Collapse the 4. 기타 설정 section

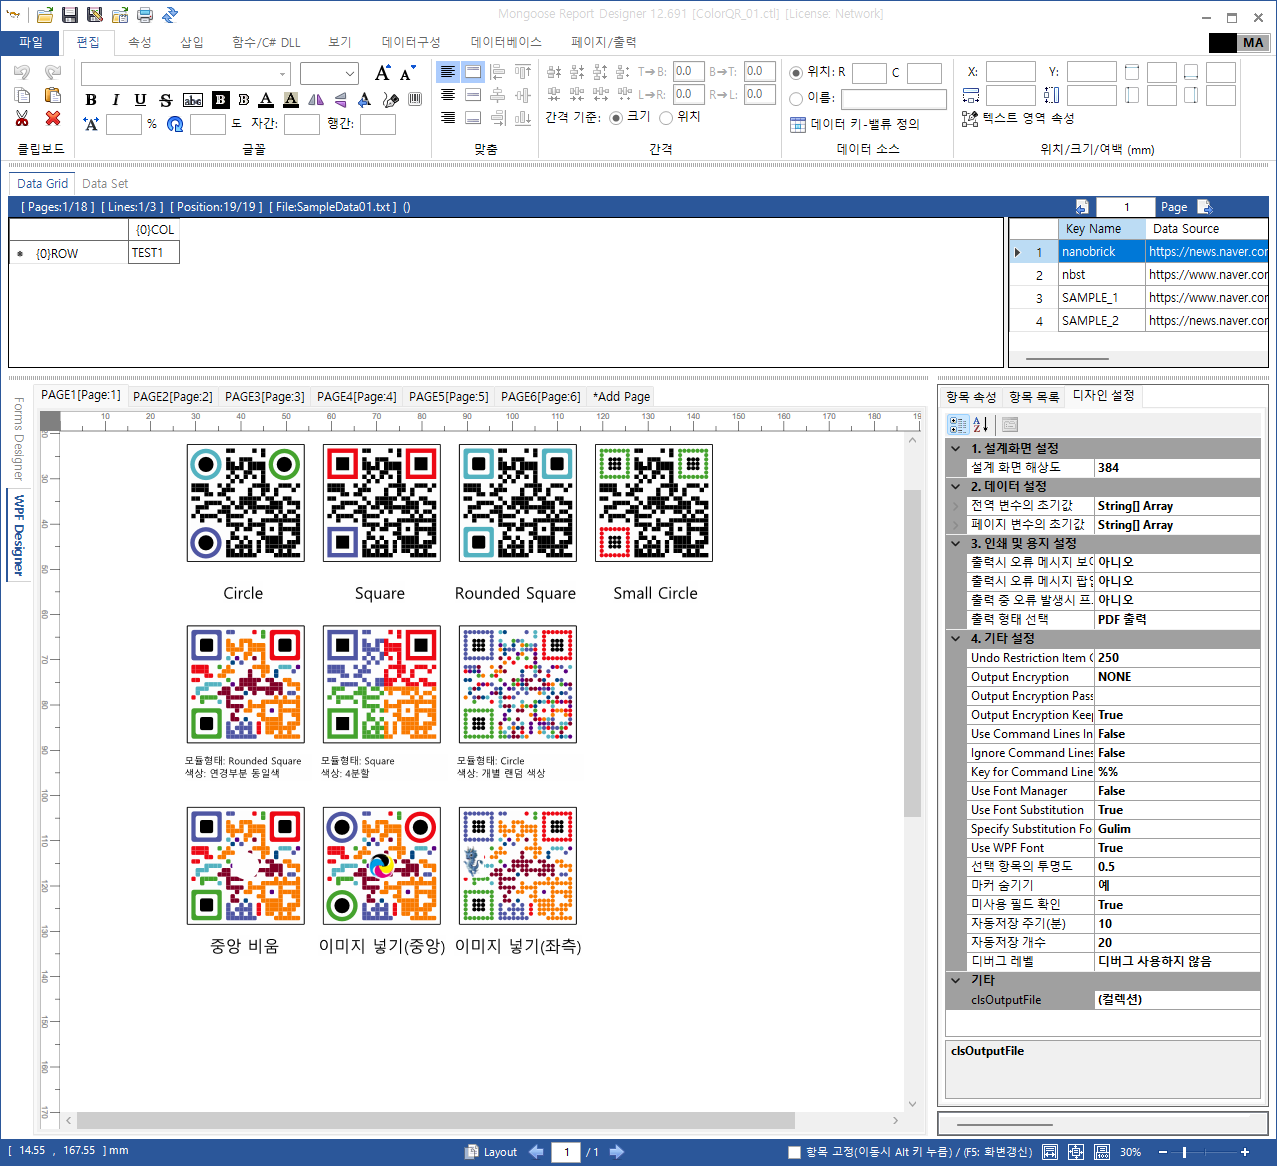click(956, 639)
